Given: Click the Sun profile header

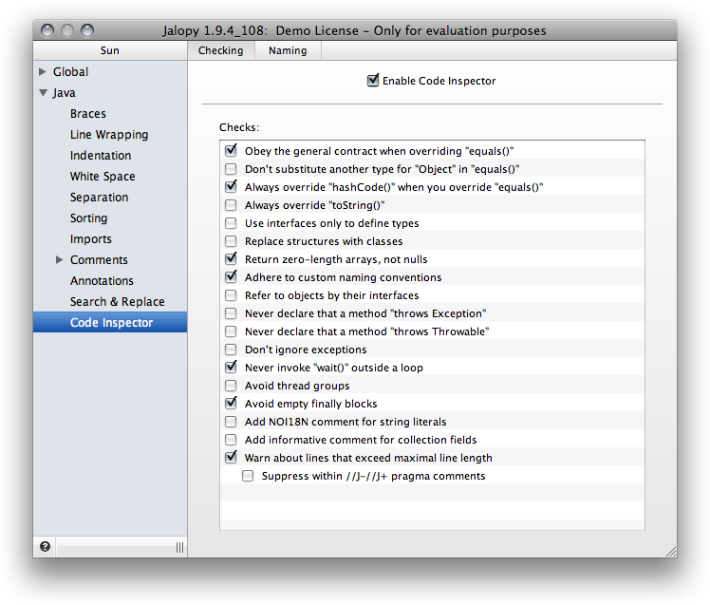Looking at the screenshot, I should point(110,50).
